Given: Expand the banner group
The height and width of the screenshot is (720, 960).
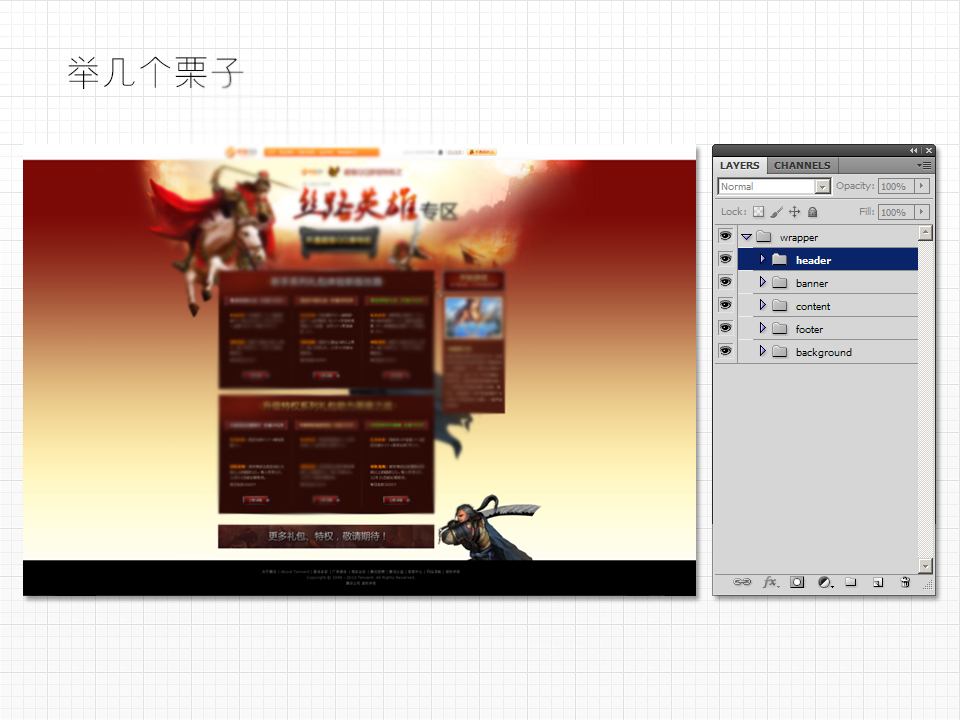Looking at the screenshot, I should point(762,282).
